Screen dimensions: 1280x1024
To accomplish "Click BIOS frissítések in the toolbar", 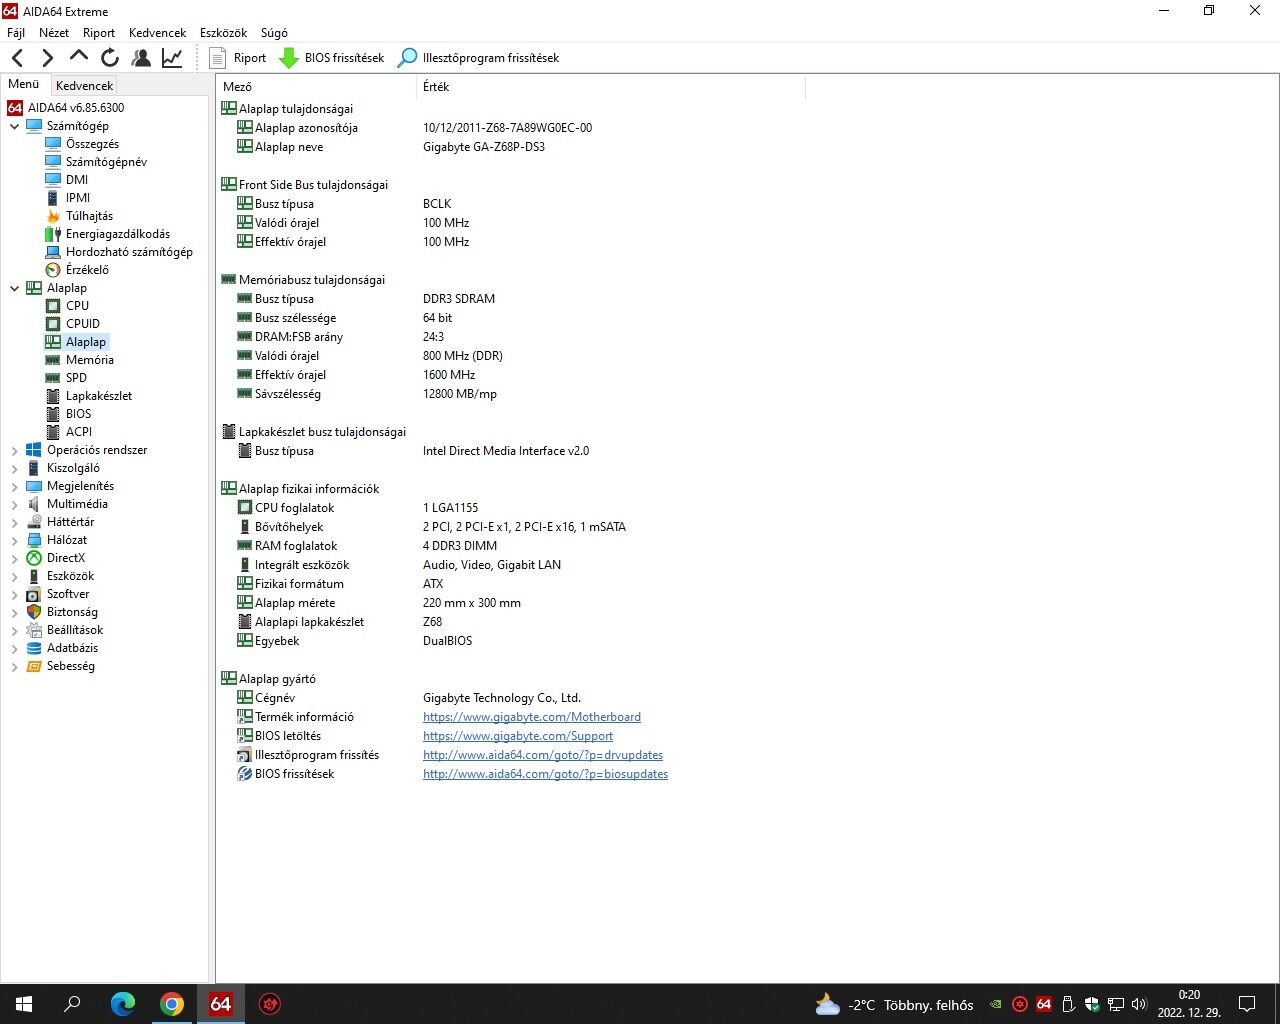I will (x=331, y=58).
